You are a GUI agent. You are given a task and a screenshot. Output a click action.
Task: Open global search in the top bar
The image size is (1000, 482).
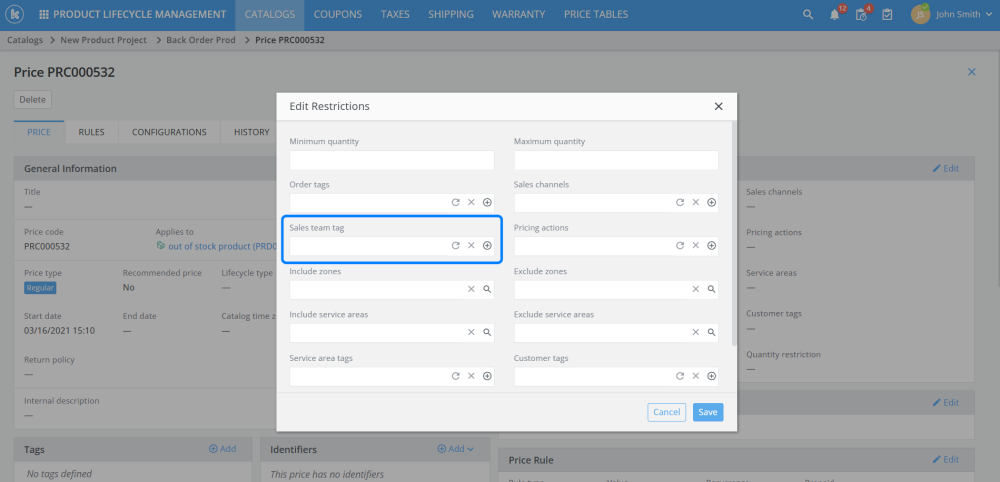coord(808,15)
